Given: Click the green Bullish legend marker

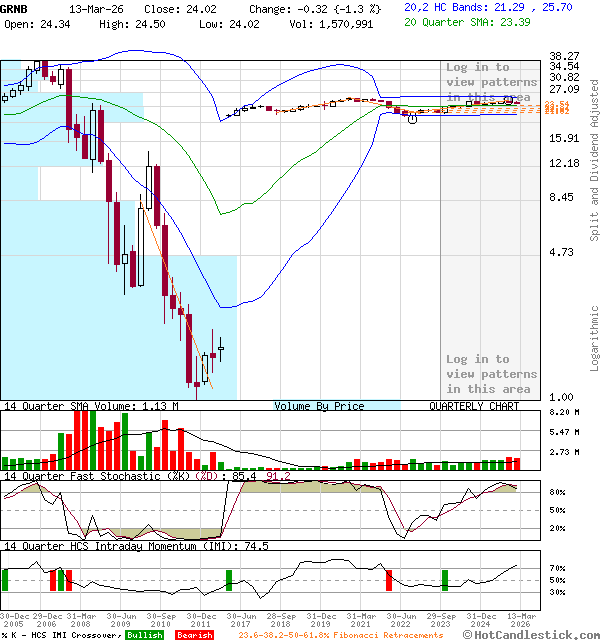Looking at the screenshot, I should click(x=146, y=635).
